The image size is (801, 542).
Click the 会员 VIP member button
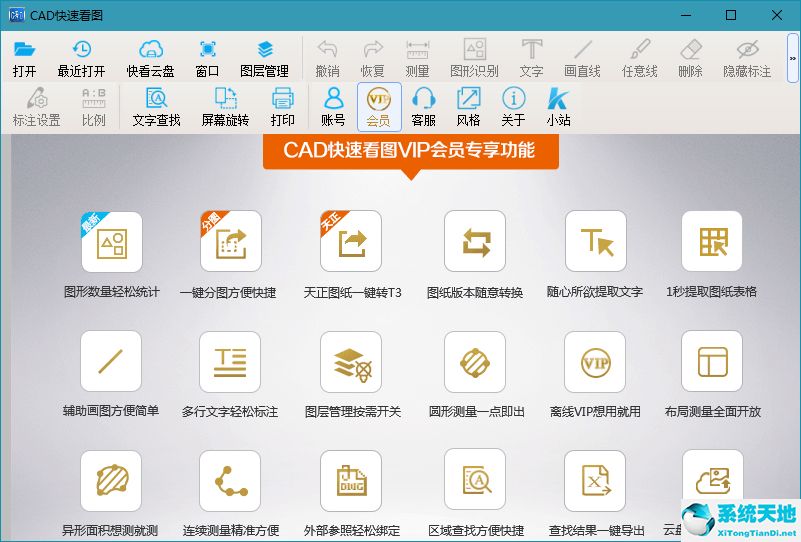click(x=379, y=107)
